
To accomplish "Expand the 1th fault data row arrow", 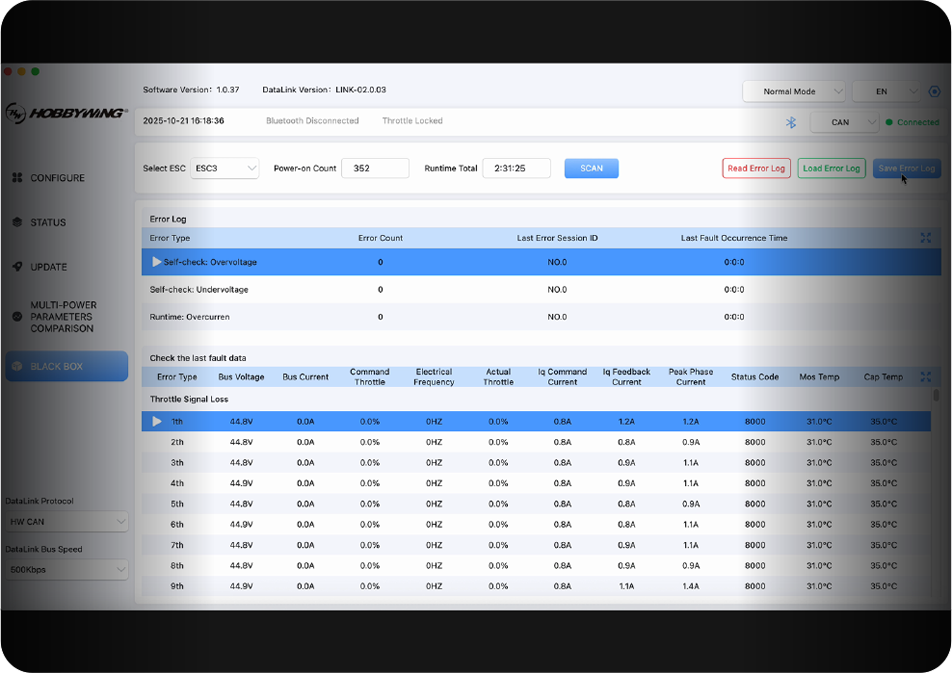I will click(157, 421).
